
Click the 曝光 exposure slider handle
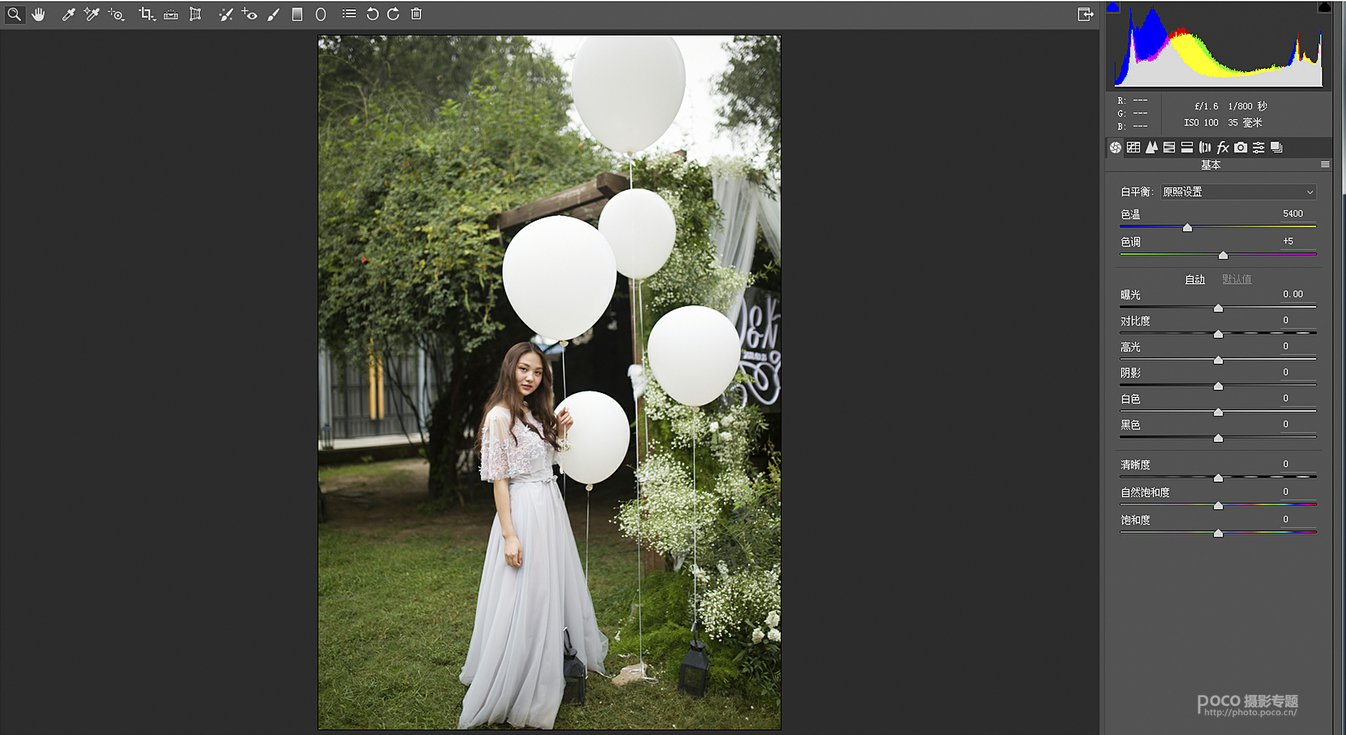click(x=1218, y=308)
